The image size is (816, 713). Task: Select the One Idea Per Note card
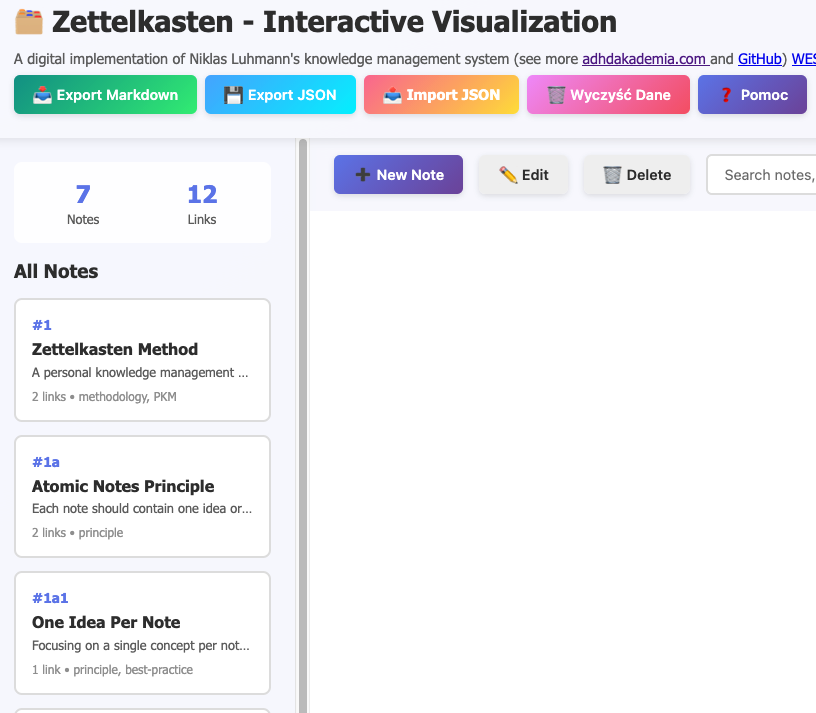(x=142, y=632)
